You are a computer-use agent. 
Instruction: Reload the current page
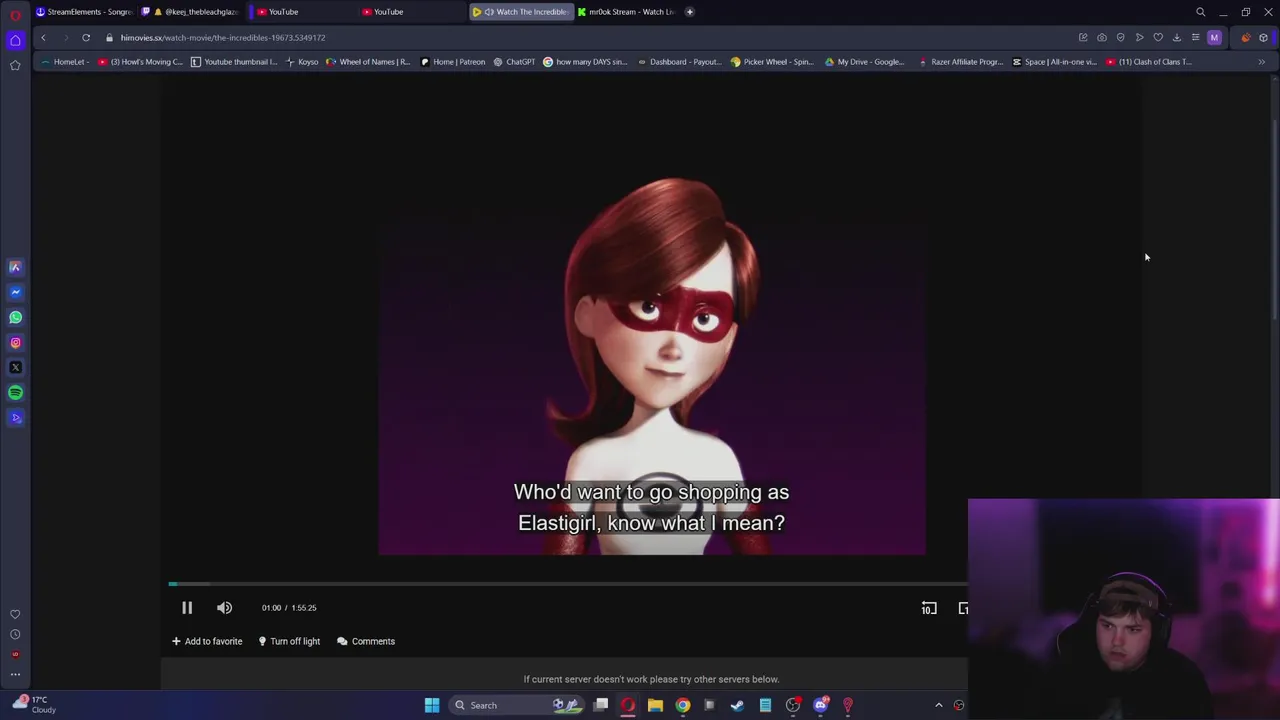click(86, 38)
